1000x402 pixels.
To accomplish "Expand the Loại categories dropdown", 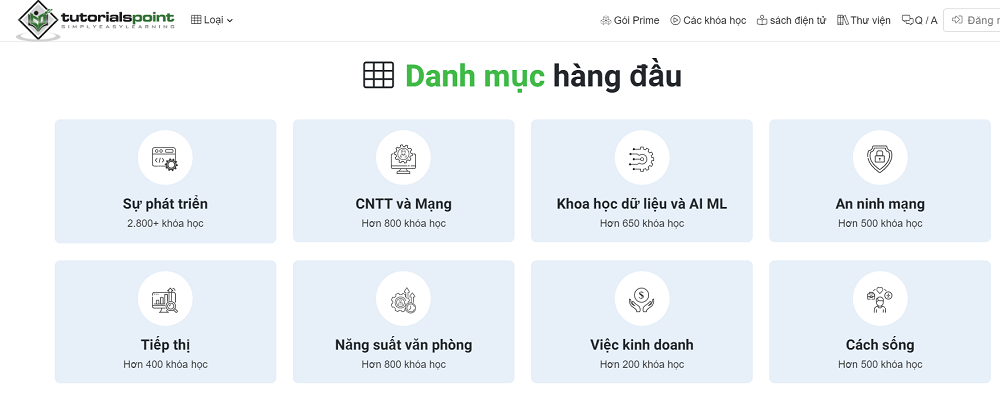I will tap(212, 20).
